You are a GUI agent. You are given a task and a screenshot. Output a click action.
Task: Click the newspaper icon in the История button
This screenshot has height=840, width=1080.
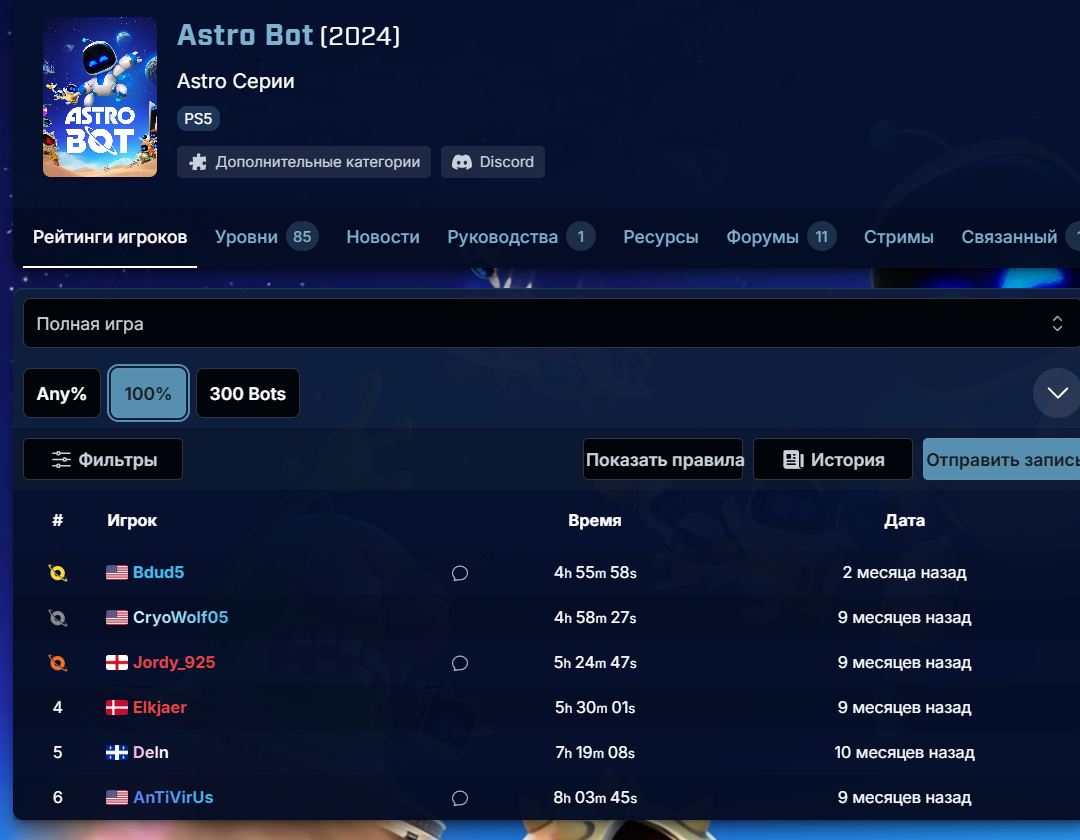pyautogui.click(x=793, y=459)
